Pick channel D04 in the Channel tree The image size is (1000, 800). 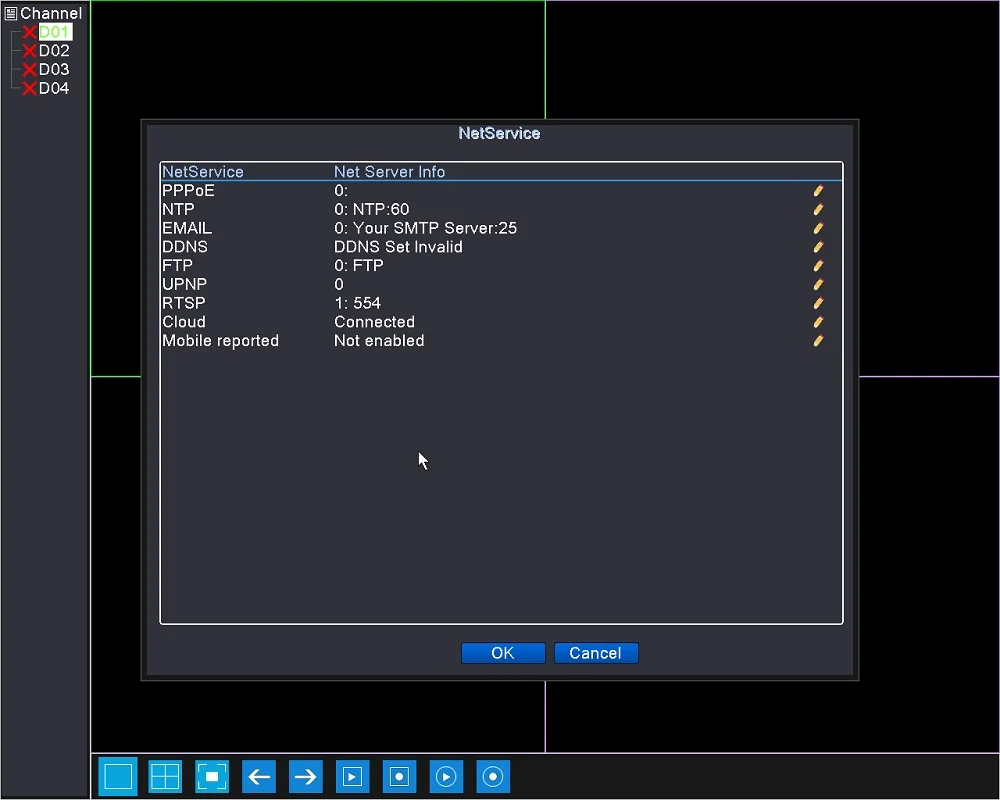pyautogui.click(x=54, y=88)
